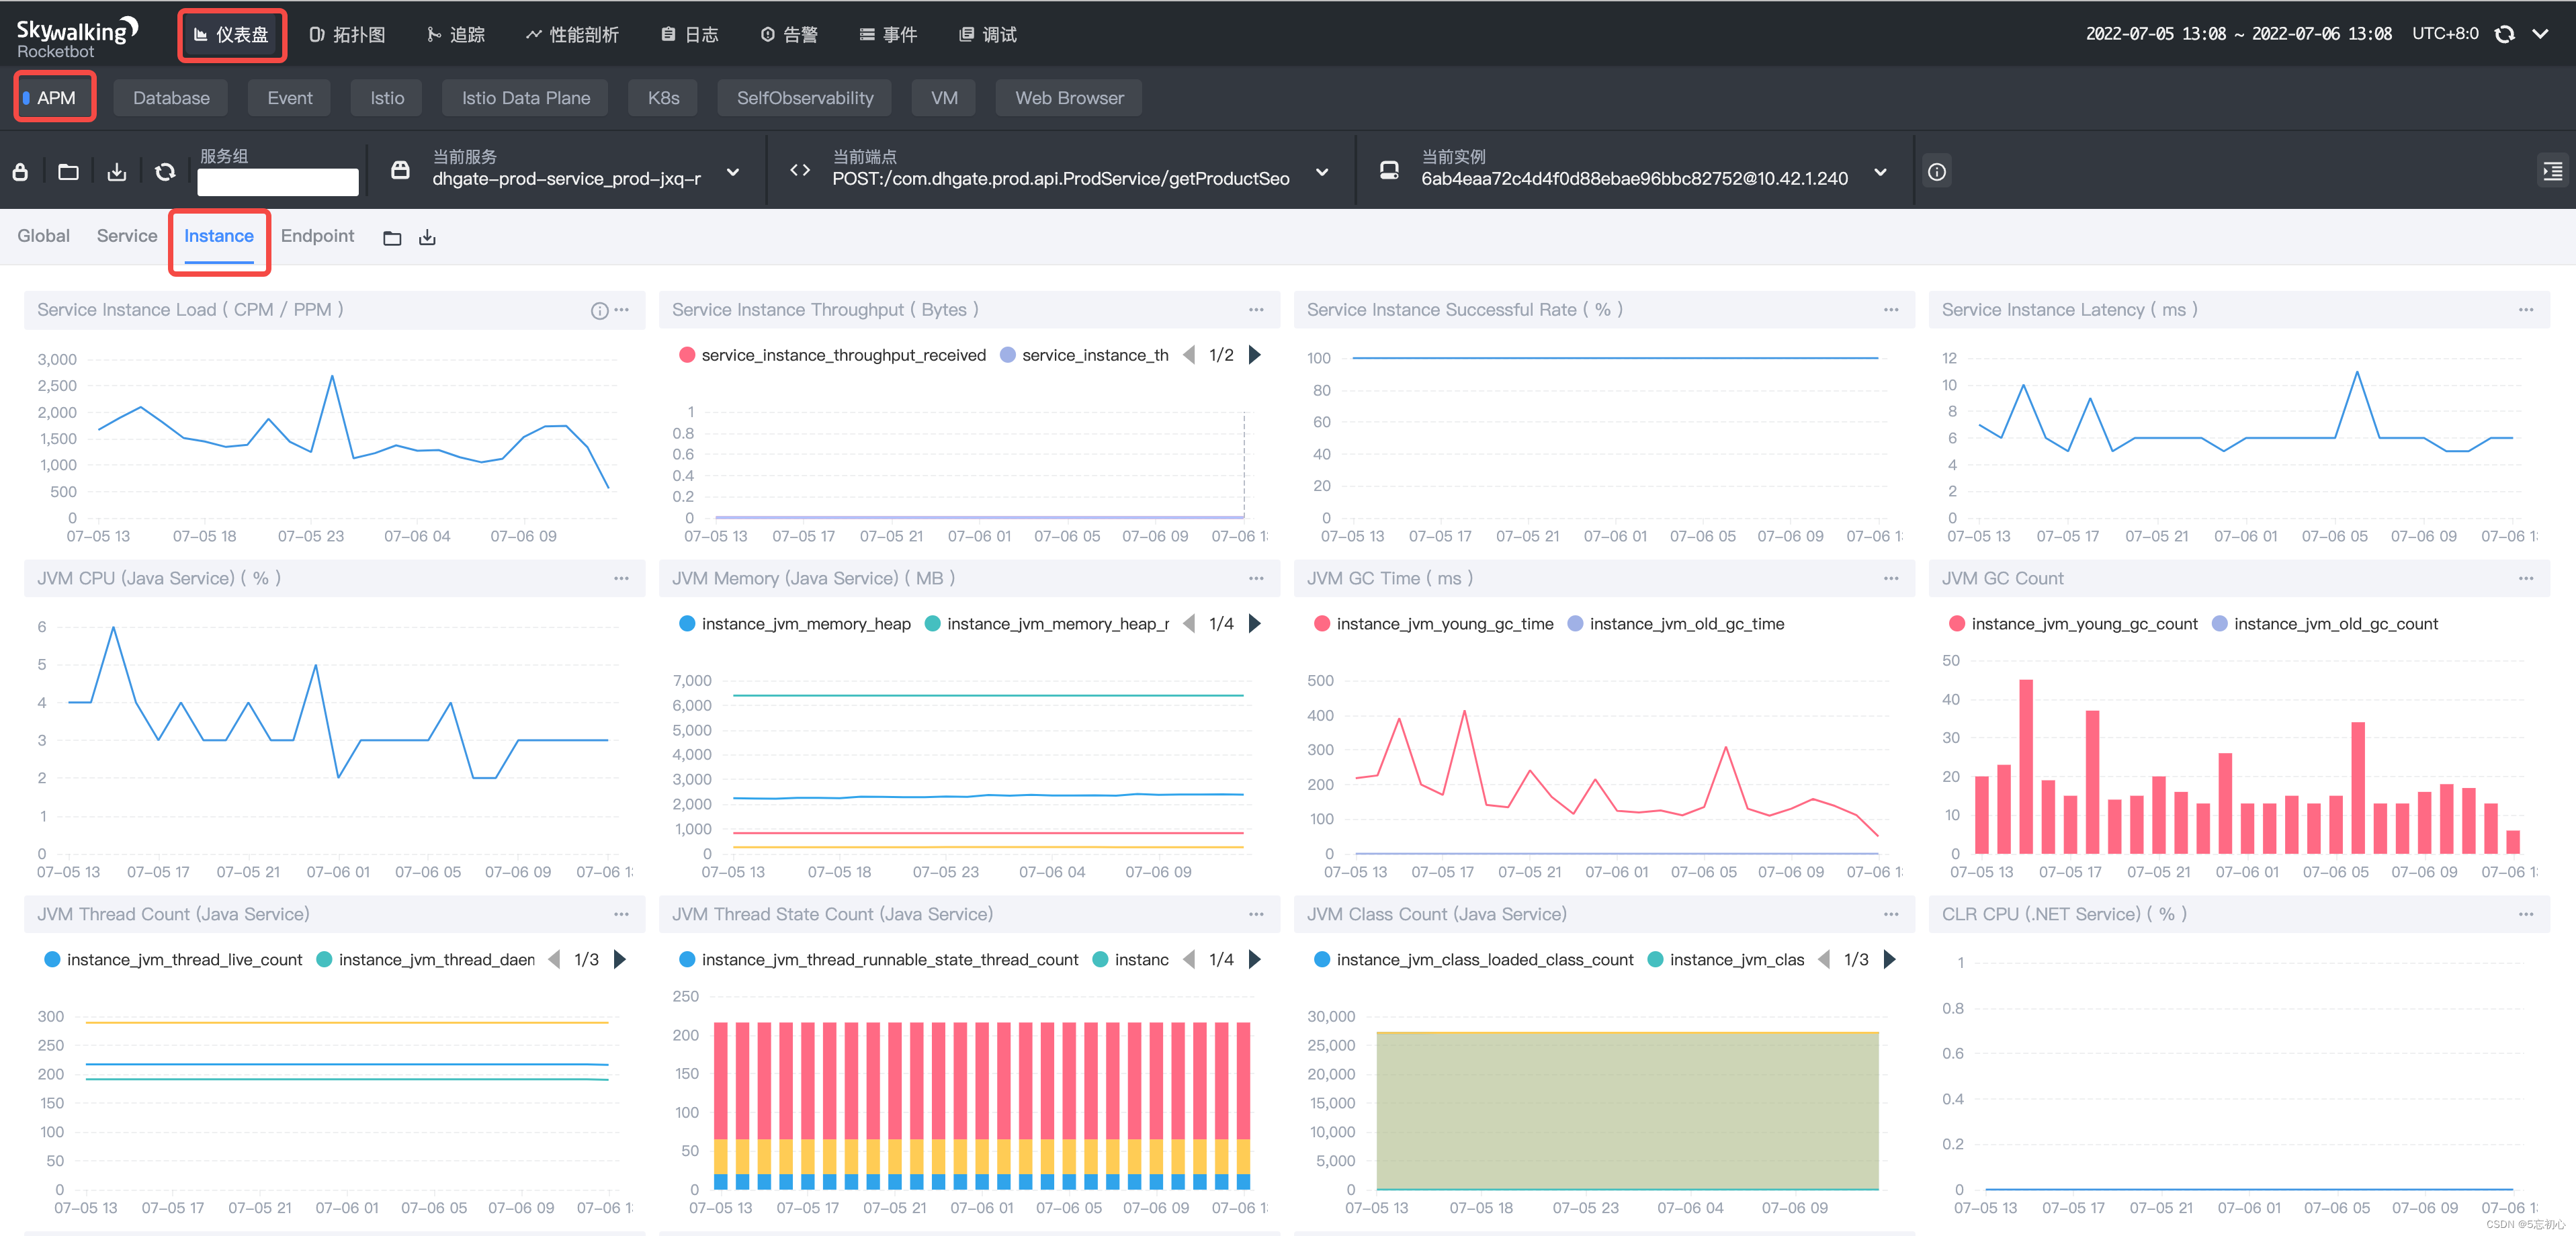Switch to the Endpoint tab

click(x=318, y=236)
